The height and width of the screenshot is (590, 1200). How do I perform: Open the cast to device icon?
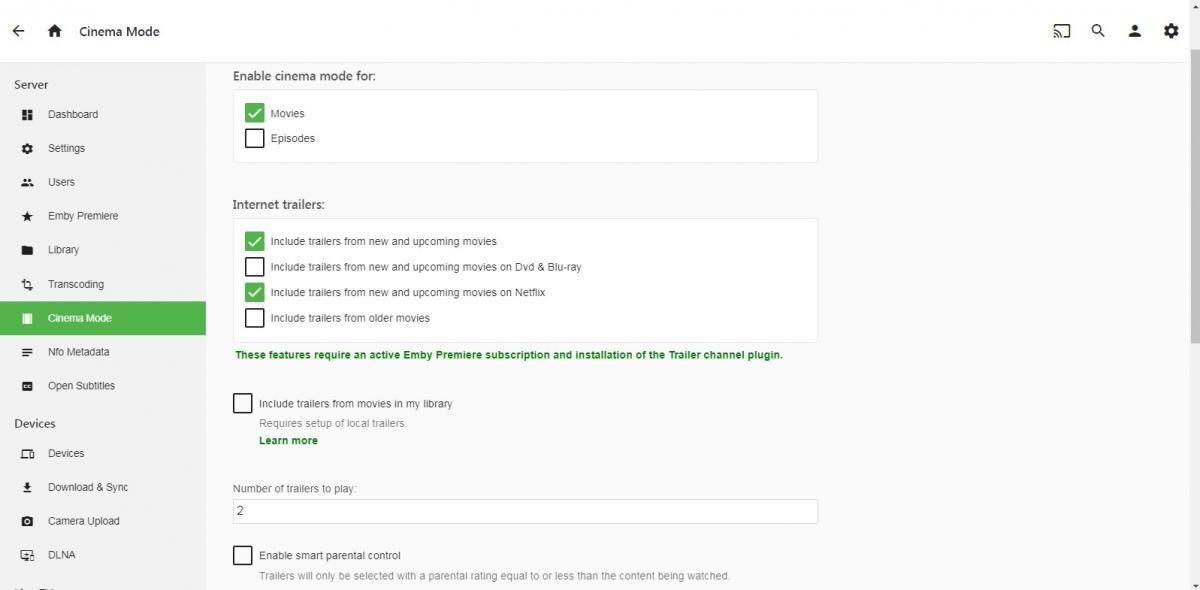coord(1061,31)
